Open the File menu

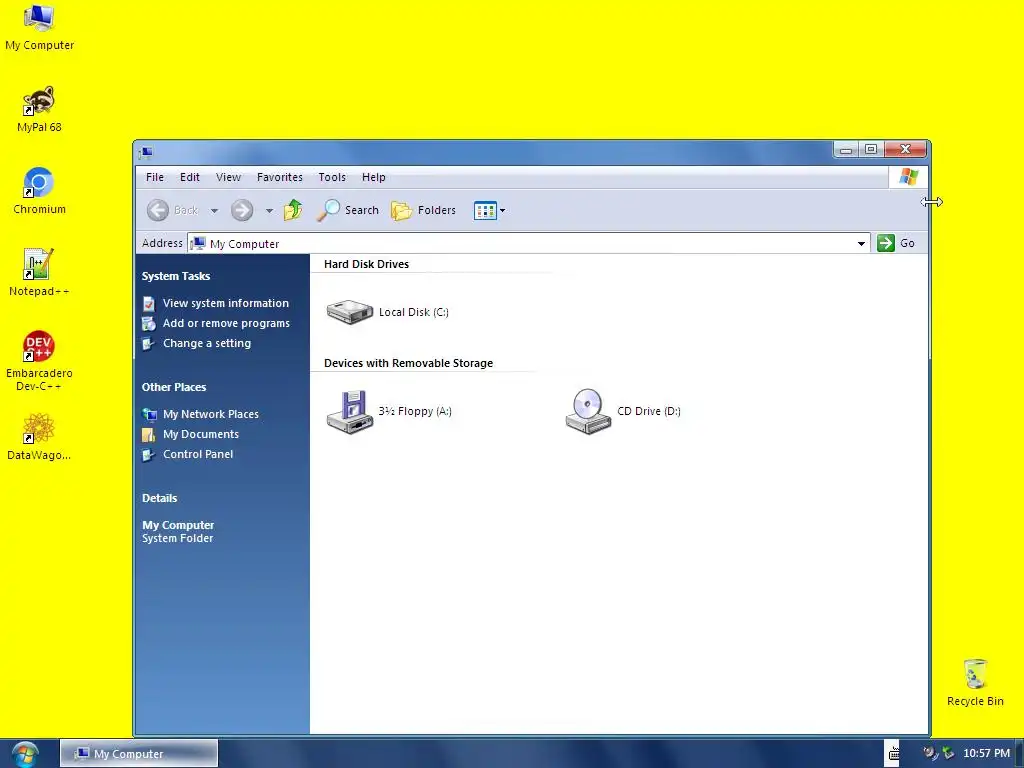click(155, 177)
